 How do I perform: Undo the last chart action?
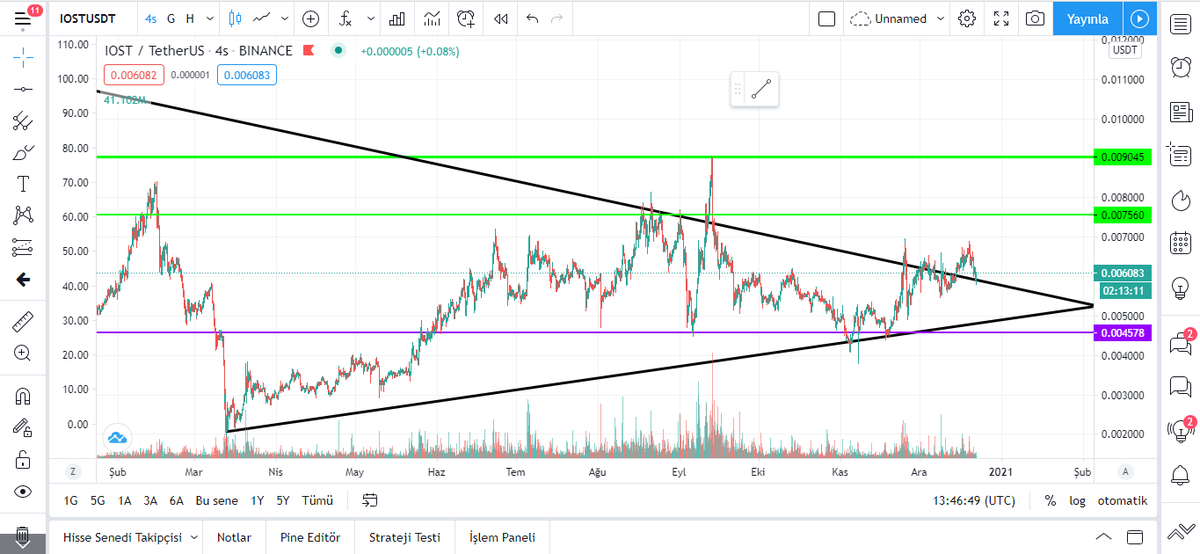pyautogui.click(x=532, y=18)
